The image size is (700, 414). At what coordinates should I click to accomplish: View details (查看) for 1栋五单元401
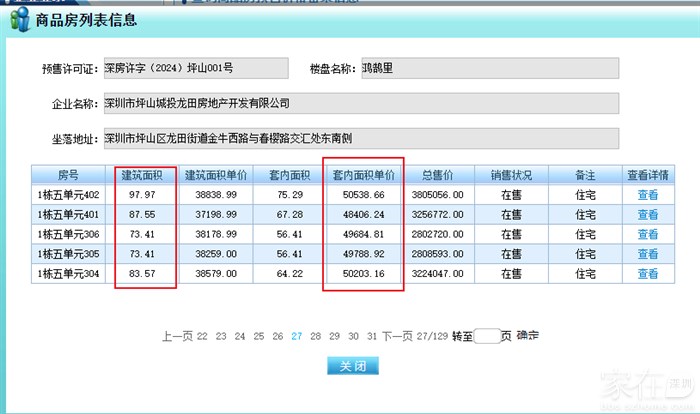[x=647, y=215]
